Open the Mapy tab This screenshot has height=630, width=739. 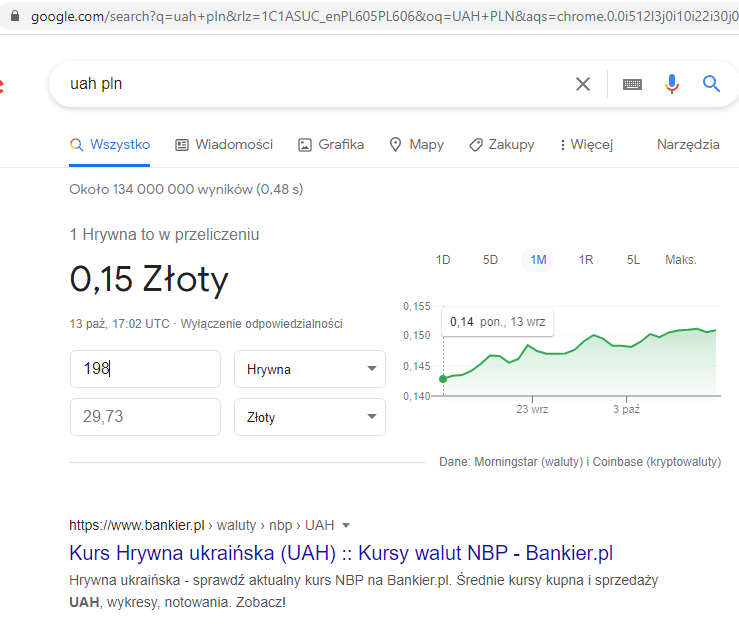coord(416,144)
